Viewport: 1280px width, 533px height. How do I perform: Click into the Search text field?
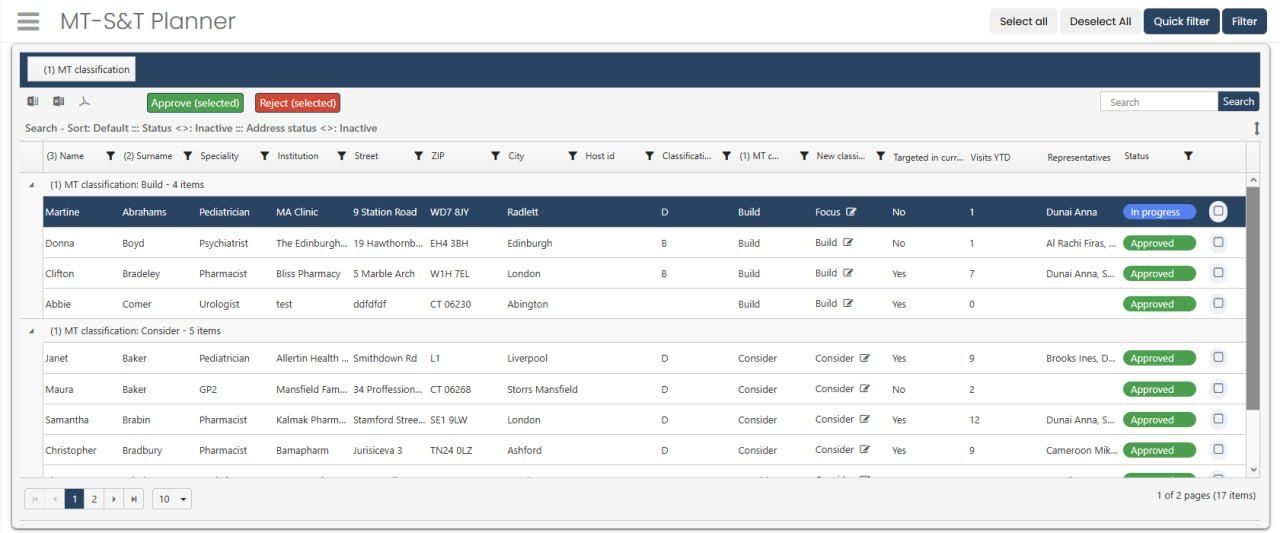(x=1158, y=102)
